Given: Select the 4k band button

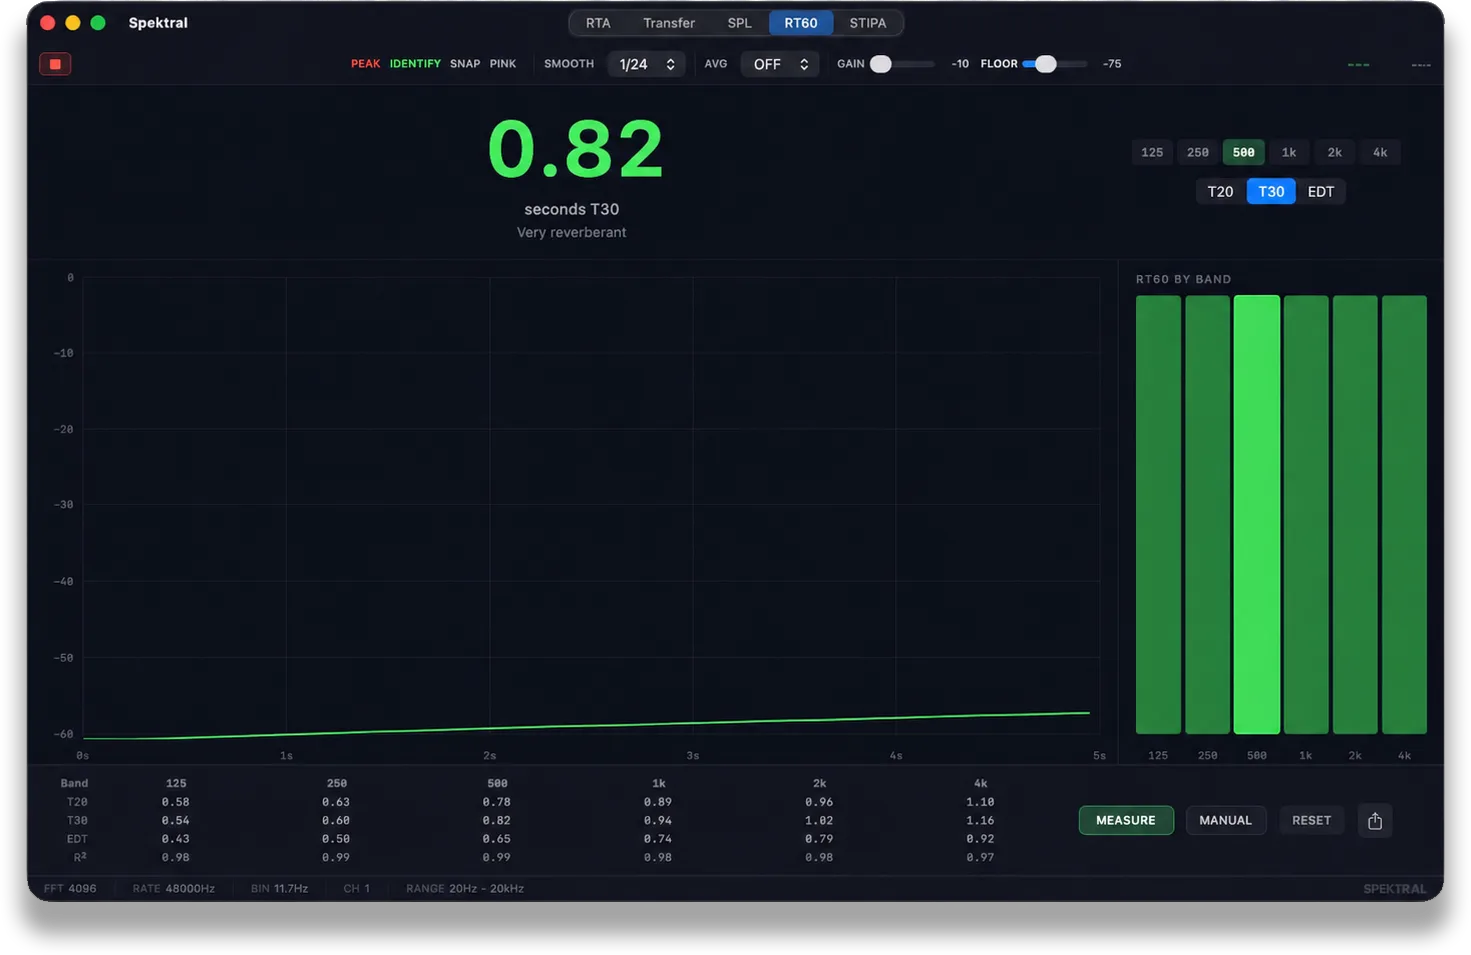Looking at the screenshot, I should click(x=1380, y=152).
